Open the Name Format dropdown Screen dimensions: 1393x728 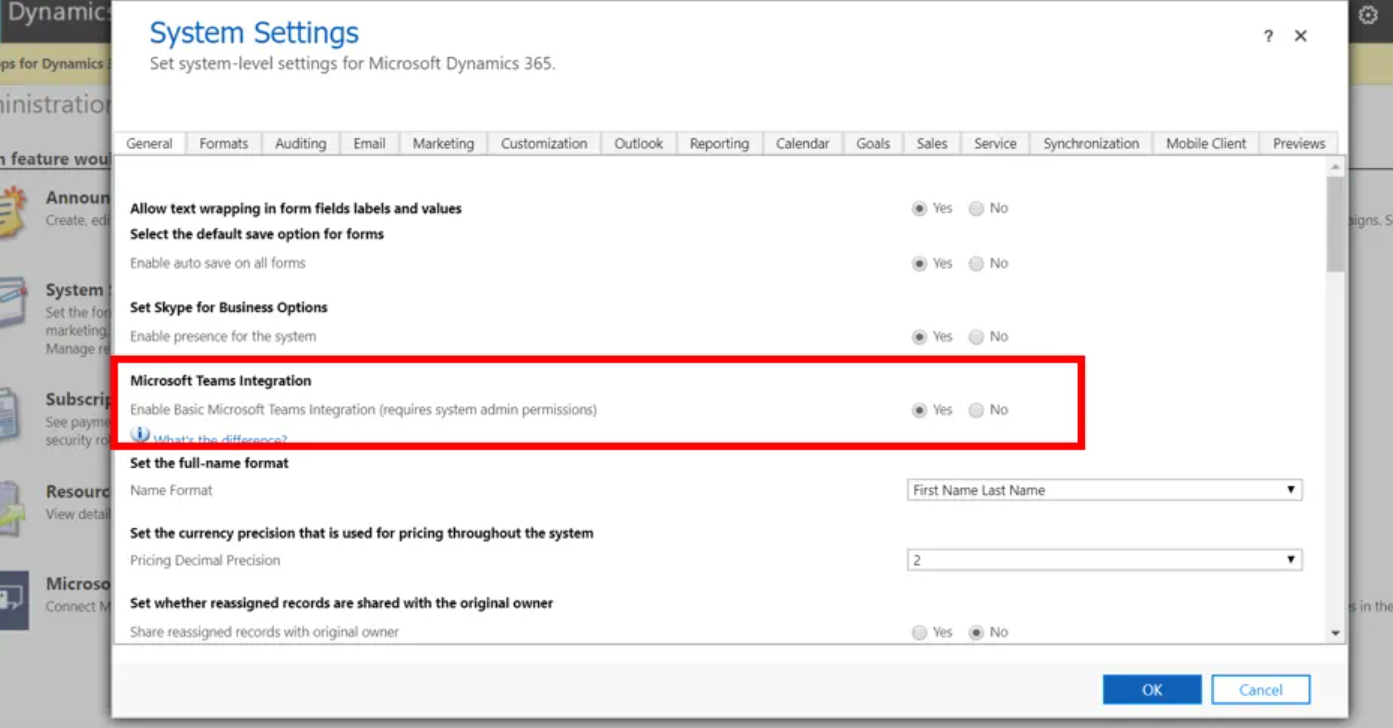(1105, 490)
